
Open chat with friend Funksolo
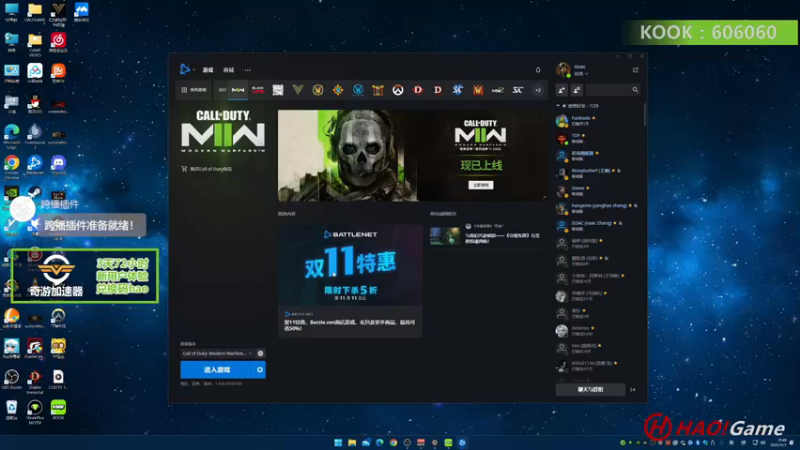point(597,121)
